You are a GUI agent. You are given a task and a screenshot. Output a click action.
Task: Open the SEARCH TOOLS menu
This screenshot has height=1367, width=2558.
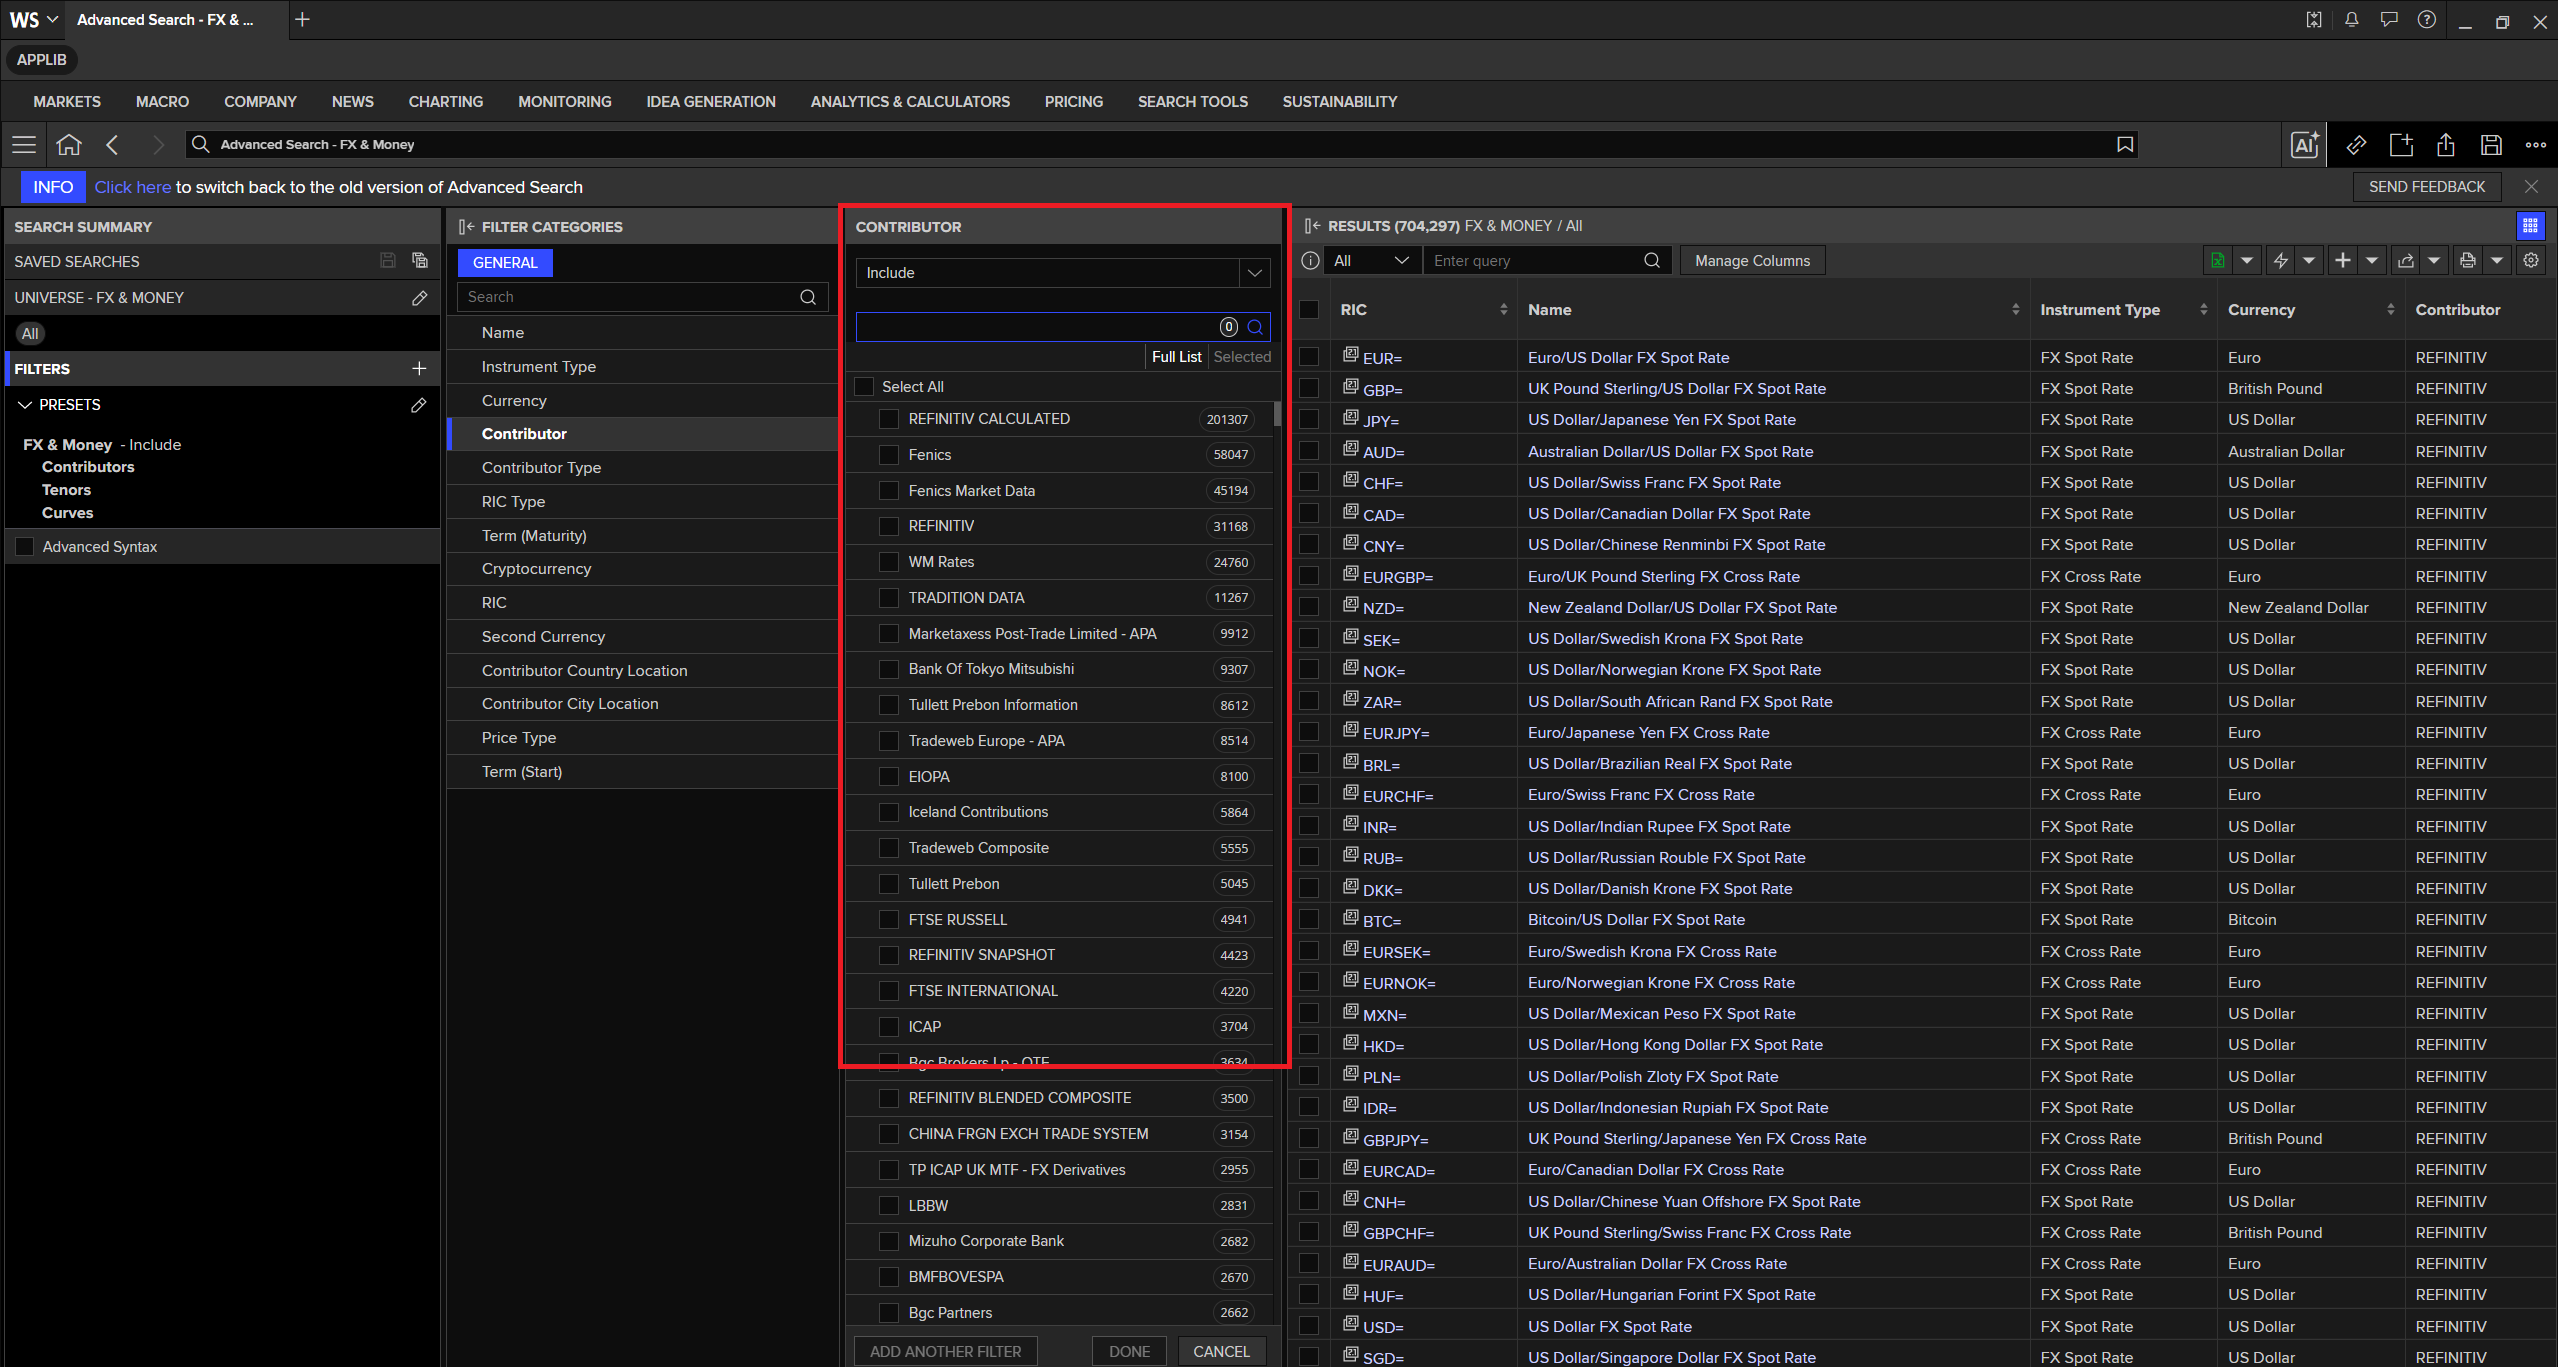point(1193,102)
